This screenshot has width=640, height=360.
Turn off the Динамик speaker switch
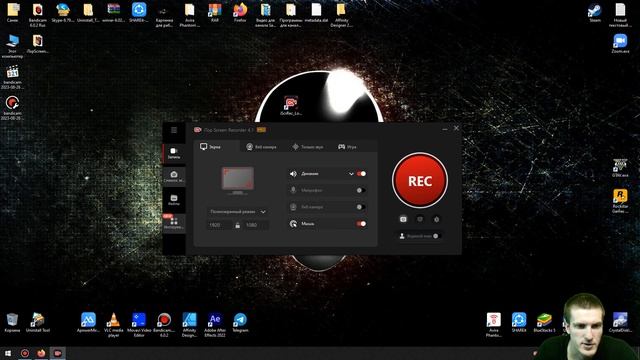coord(361,174)
